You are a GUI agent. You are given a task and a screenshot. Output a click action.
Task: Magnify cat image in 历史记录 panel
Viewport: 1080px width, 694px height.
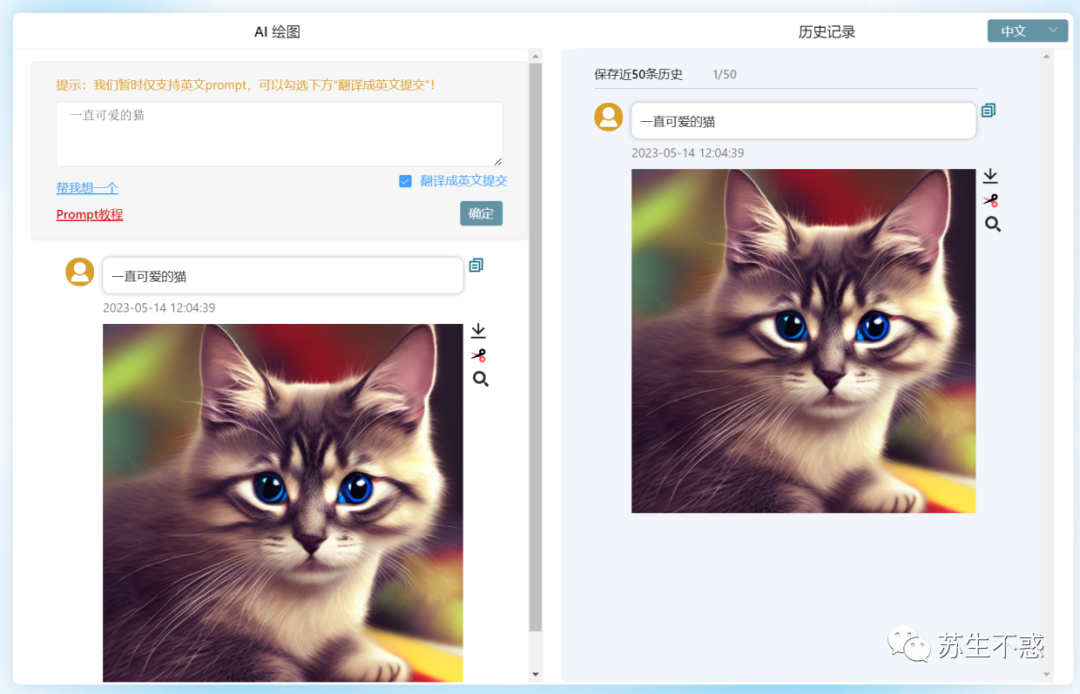coord(993,224)
